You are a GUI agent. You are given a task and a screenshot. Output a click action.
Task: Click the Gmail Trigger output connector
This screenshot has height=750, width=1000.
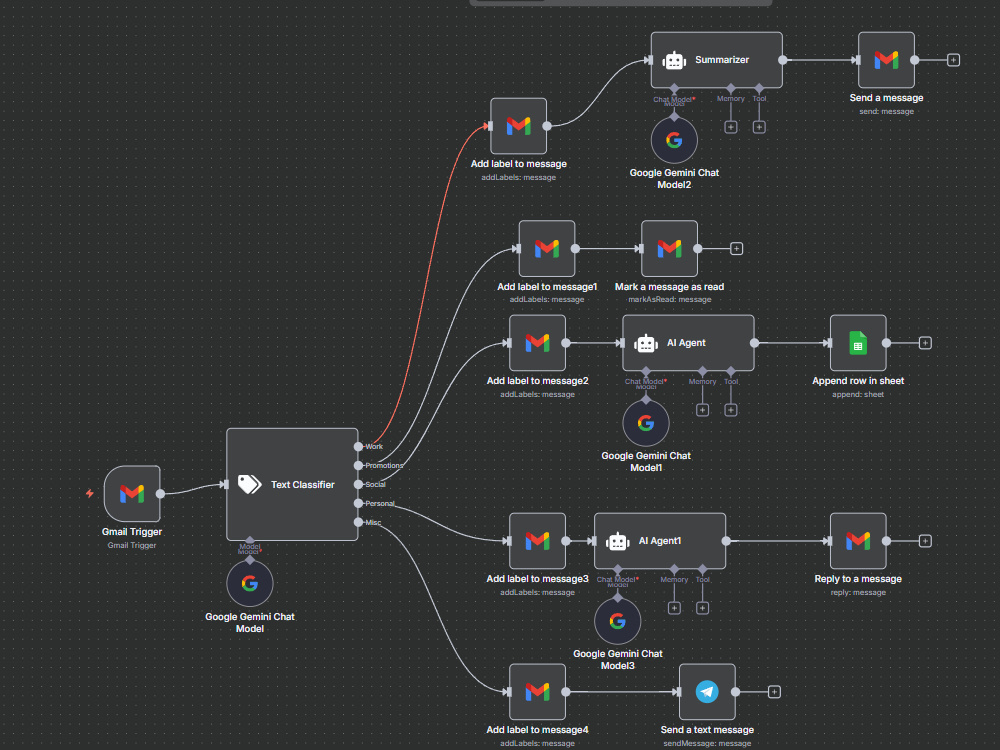tap(161, 494)
